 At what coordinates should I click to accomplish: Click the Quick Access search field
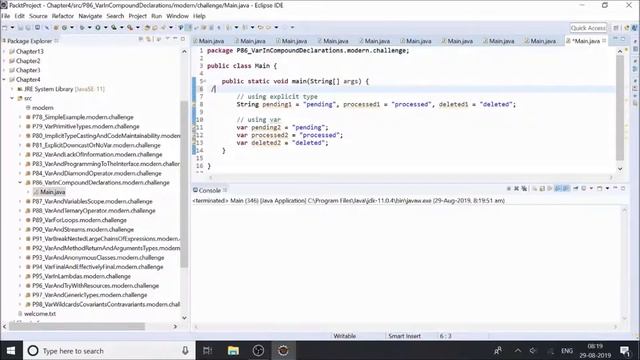(x=588, y=28)
